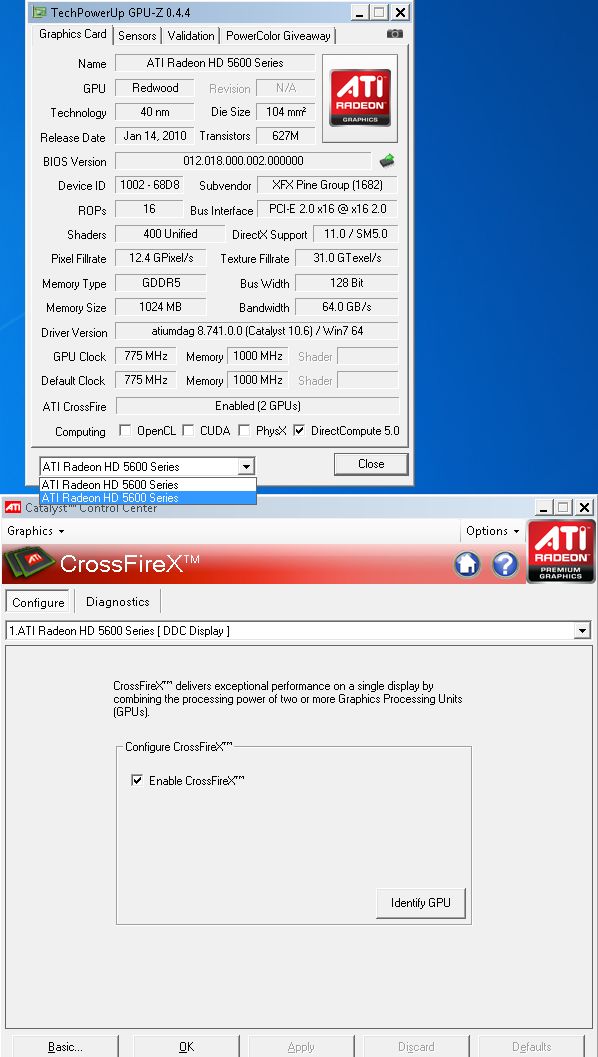Expand the DDC Display adapter dropdown
This screenshot has height=1057, width=598.
582,631
